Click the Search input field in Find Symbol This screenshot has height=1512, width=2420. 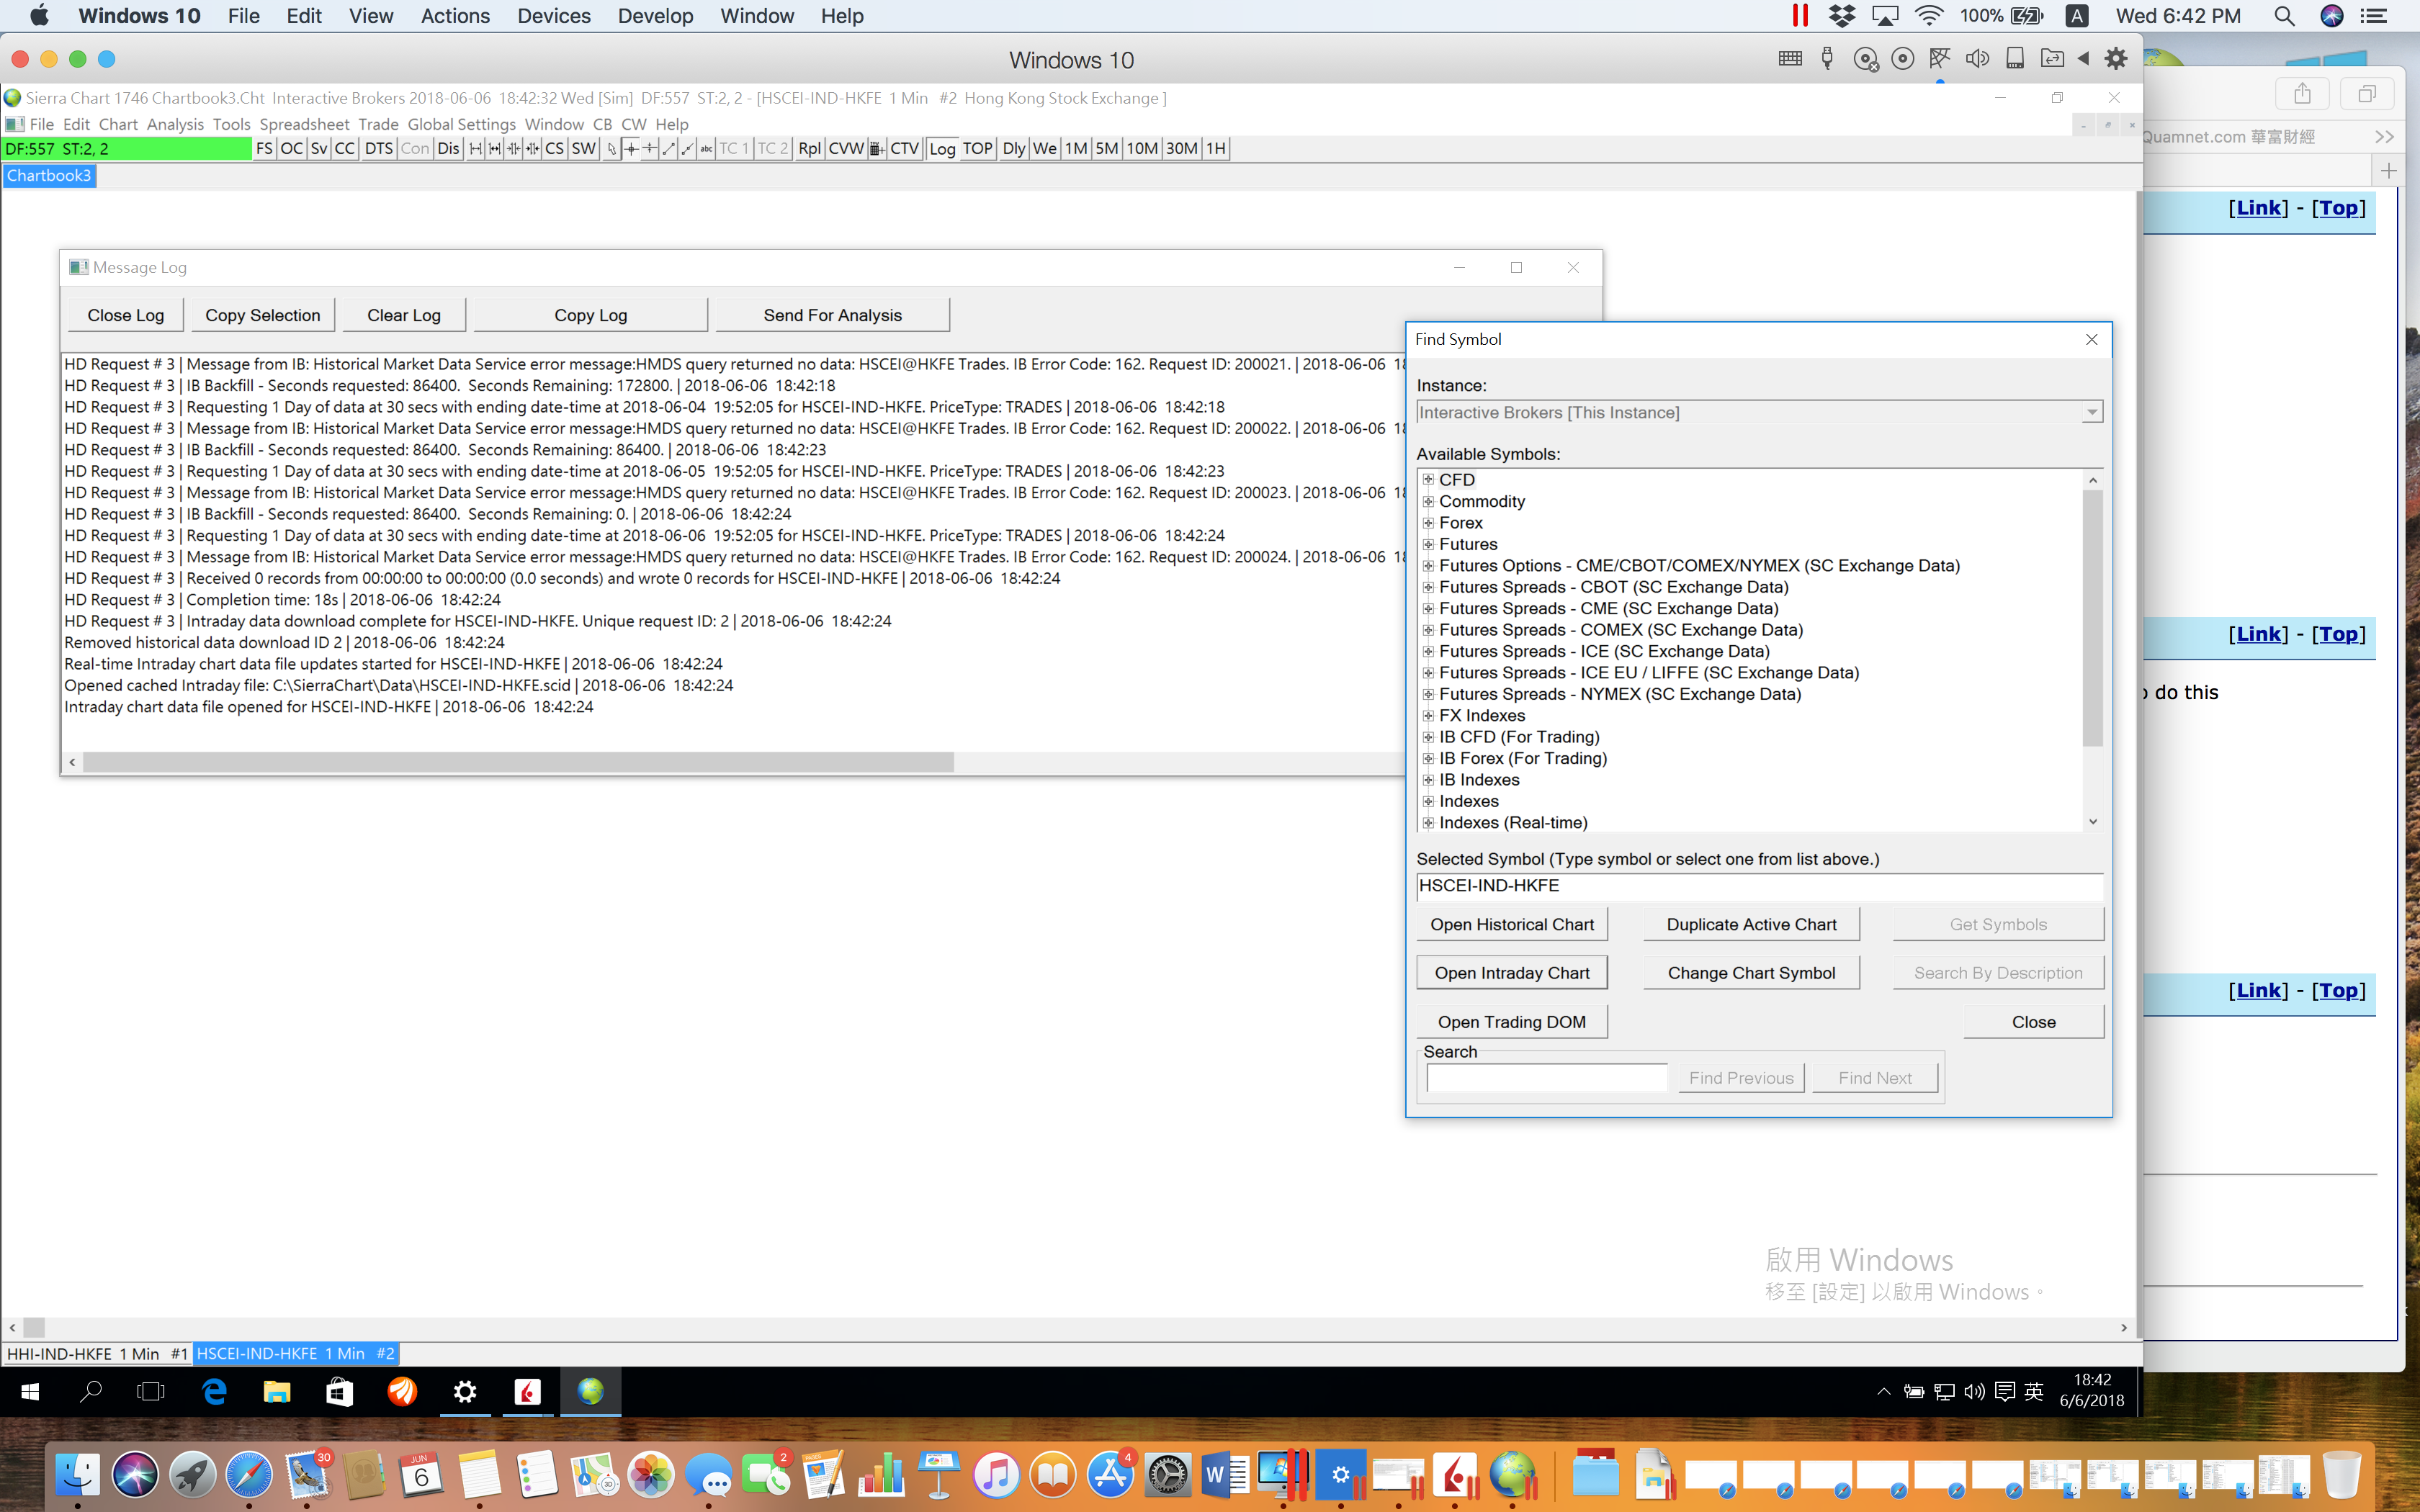pos(1546,1078)
